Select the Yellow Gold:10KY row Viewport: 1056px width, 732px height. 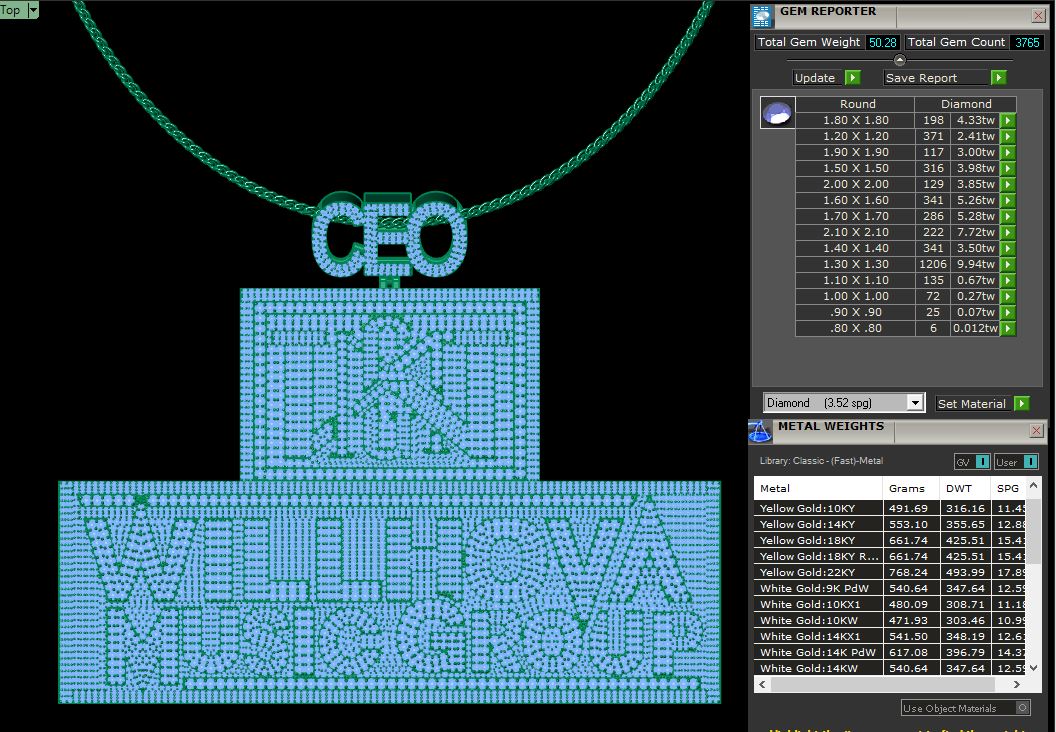click(x=890, y=508)
